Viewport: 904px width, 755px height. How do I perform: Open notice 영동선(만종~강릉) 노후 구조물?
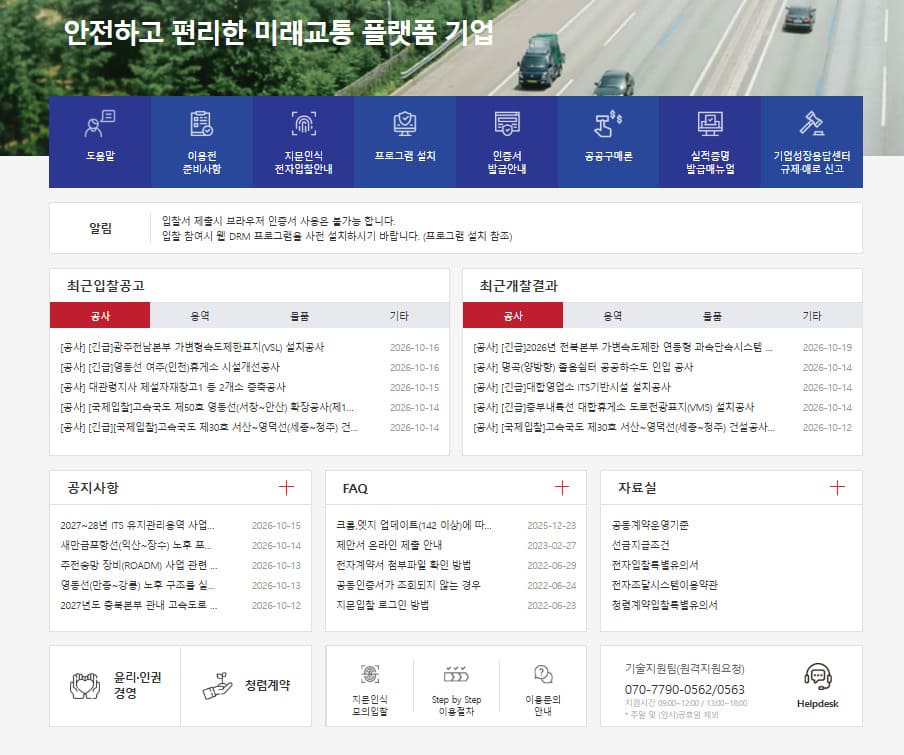tap(138, 585)
